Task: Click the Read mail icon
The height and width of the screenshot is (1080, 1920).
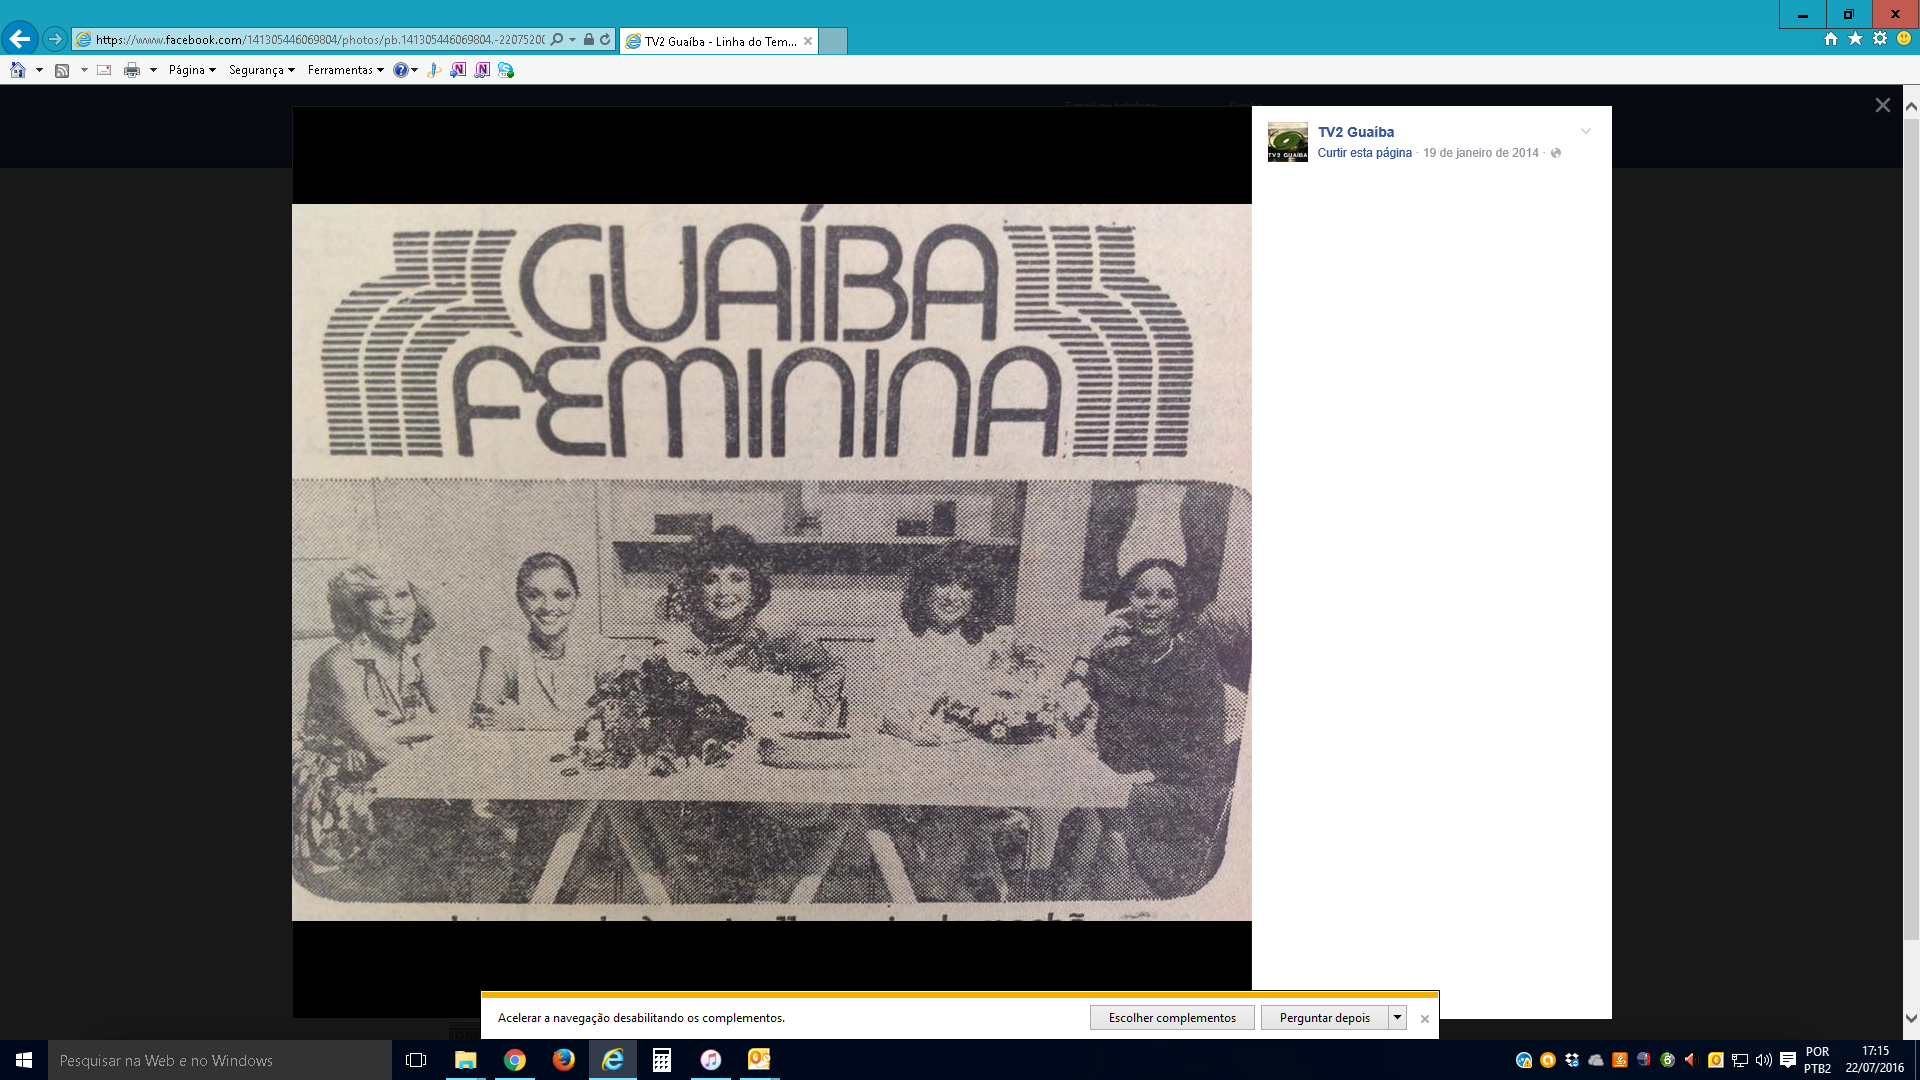Action: tap(104, 70)
